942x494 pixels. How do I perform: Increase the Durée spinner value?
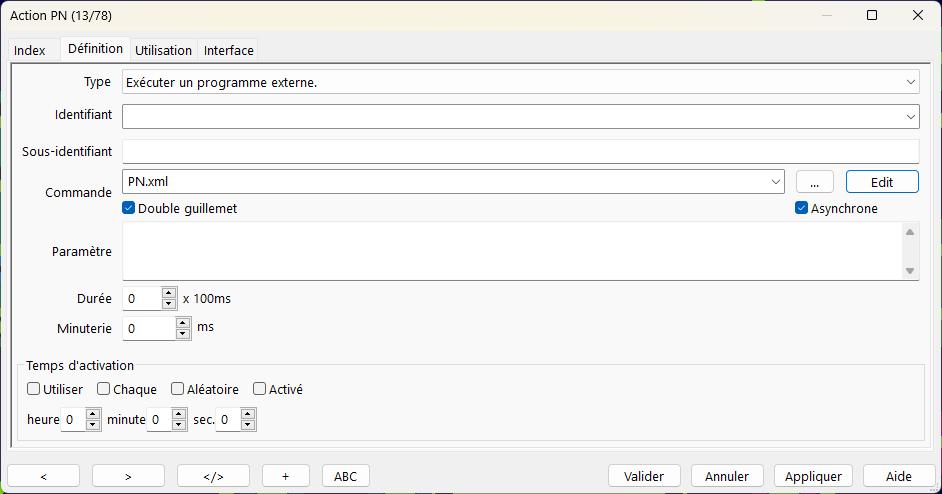pyautogui.click(x=169, y=293)
